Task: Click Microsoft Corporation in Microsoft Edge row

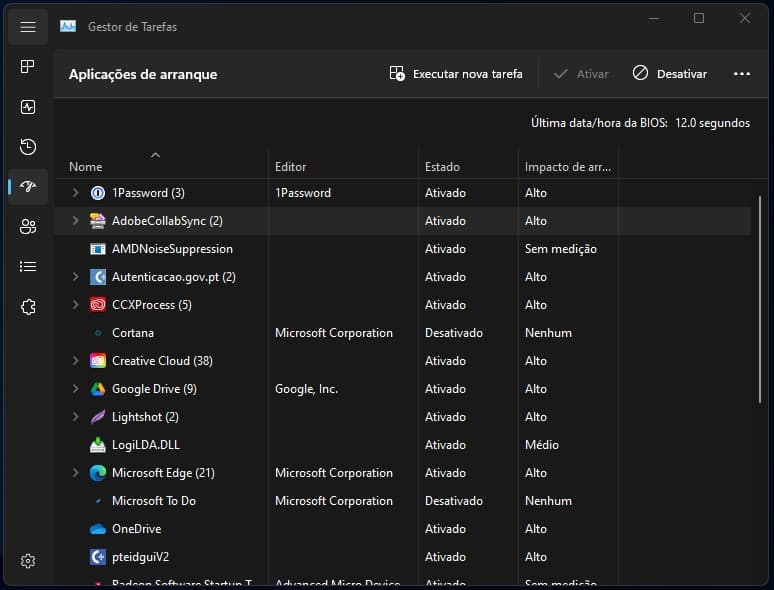Action: (334, 473)
